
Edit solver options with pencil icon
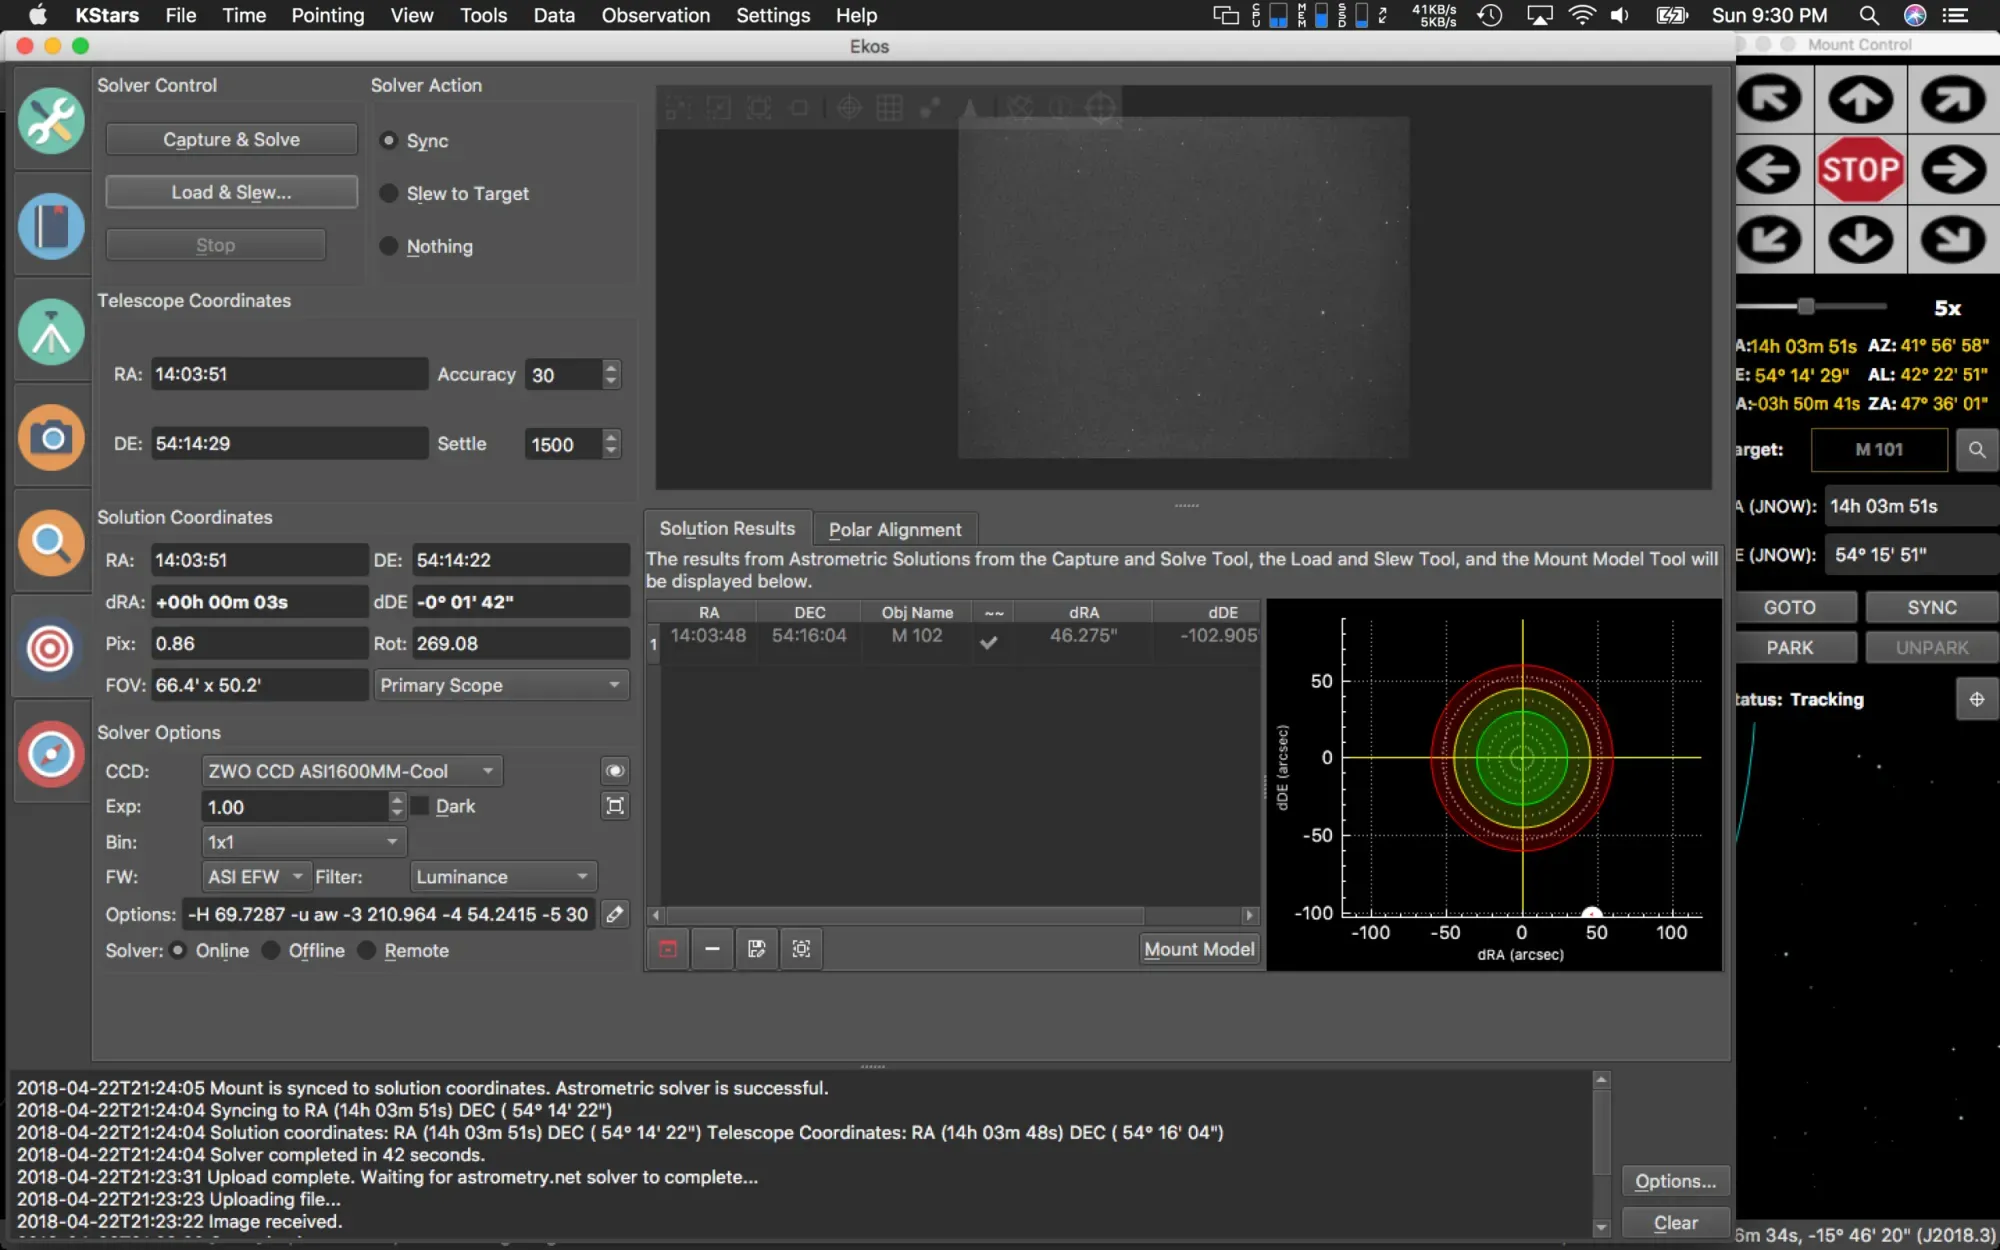coord(615,914)
